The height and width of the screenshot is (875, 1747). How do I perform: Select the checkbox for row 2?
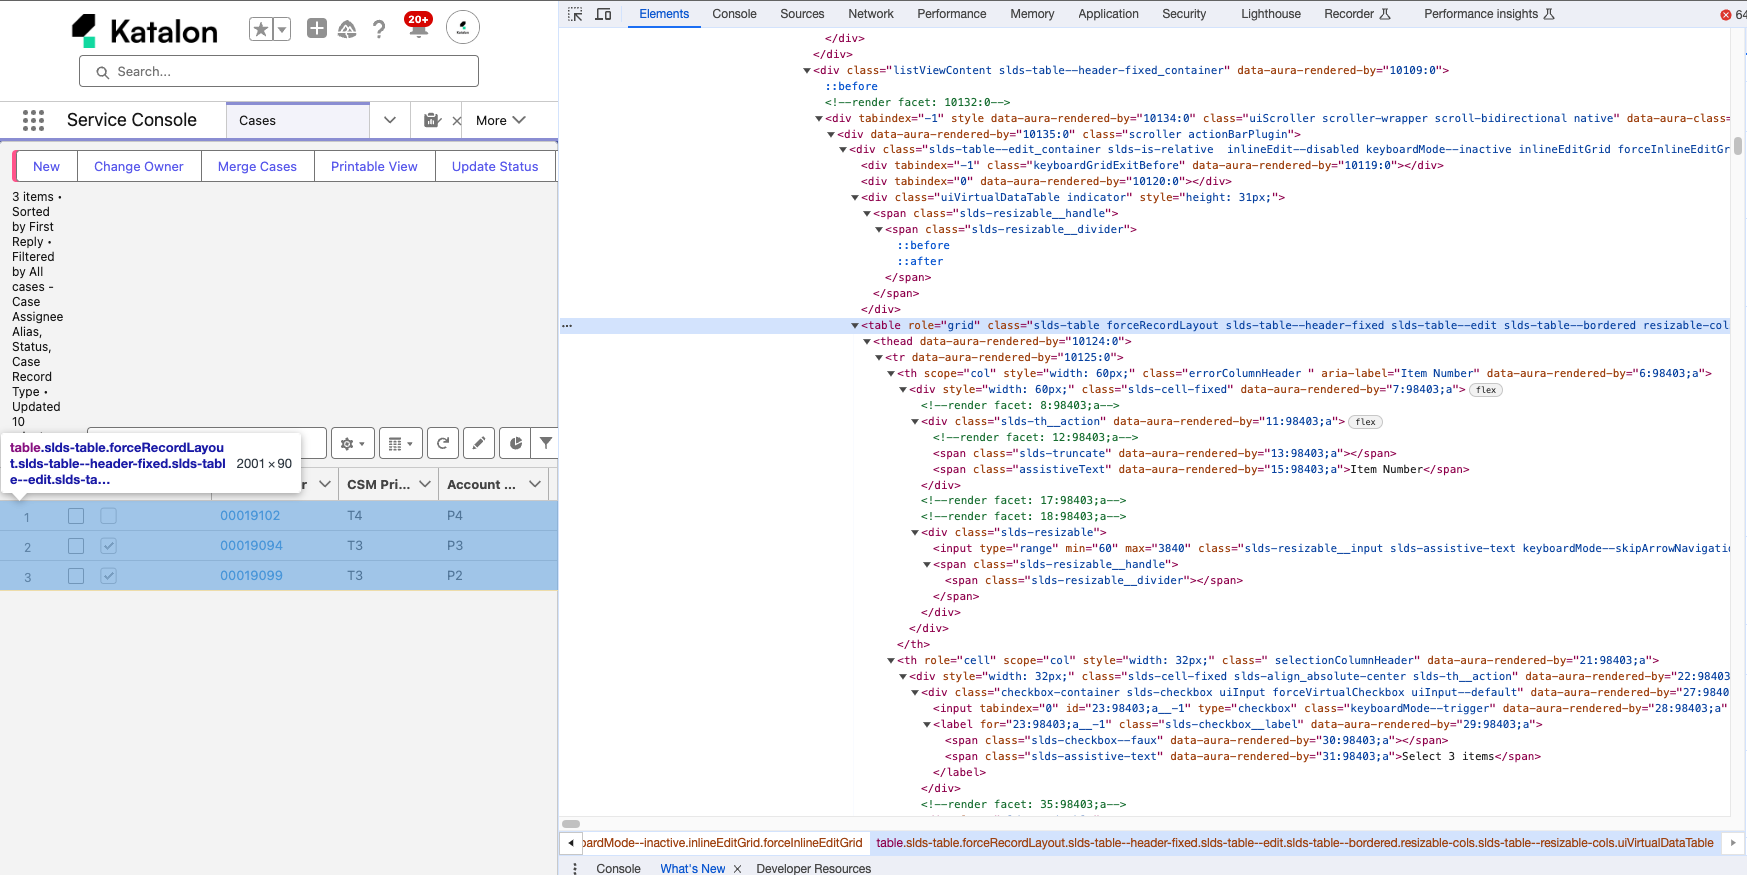[x=76, y=546]
